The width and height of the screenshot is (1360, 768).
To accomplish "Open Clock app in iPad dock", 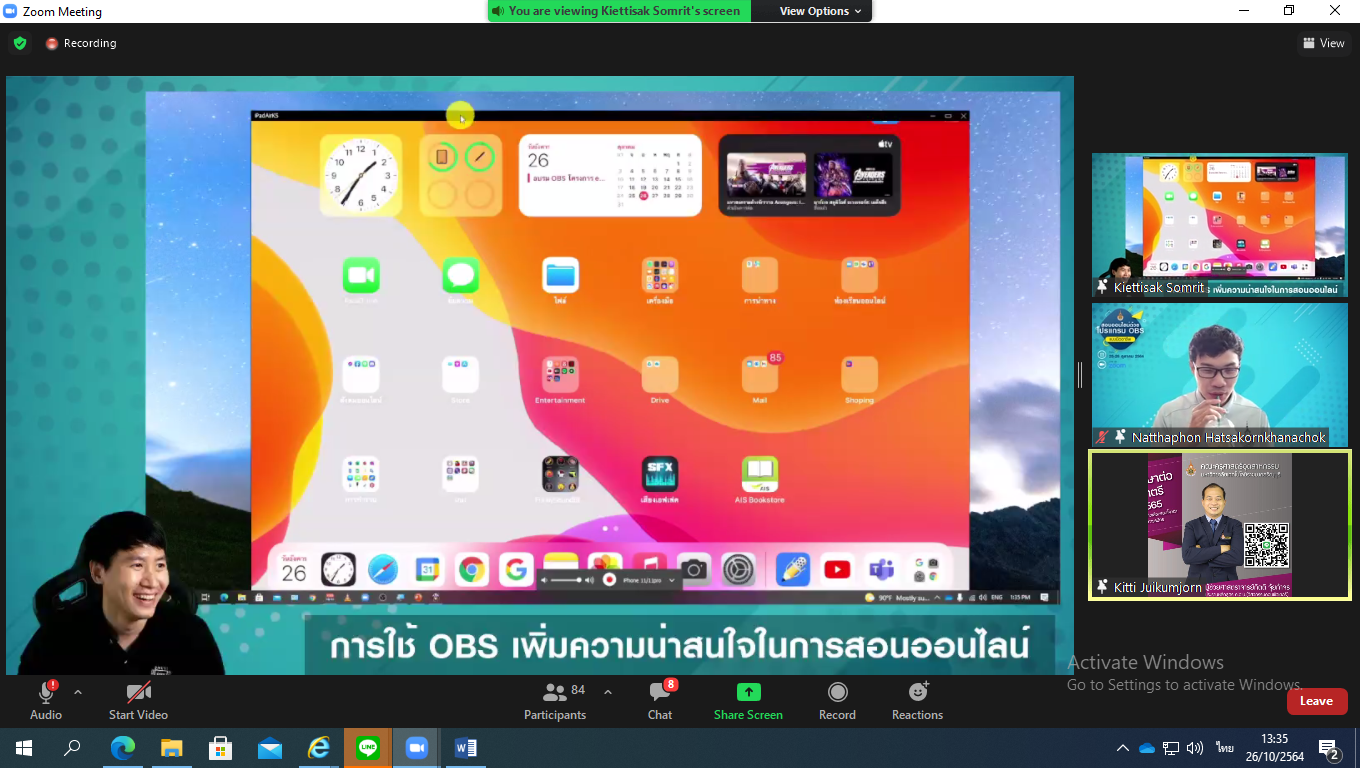I will (338, 570).
